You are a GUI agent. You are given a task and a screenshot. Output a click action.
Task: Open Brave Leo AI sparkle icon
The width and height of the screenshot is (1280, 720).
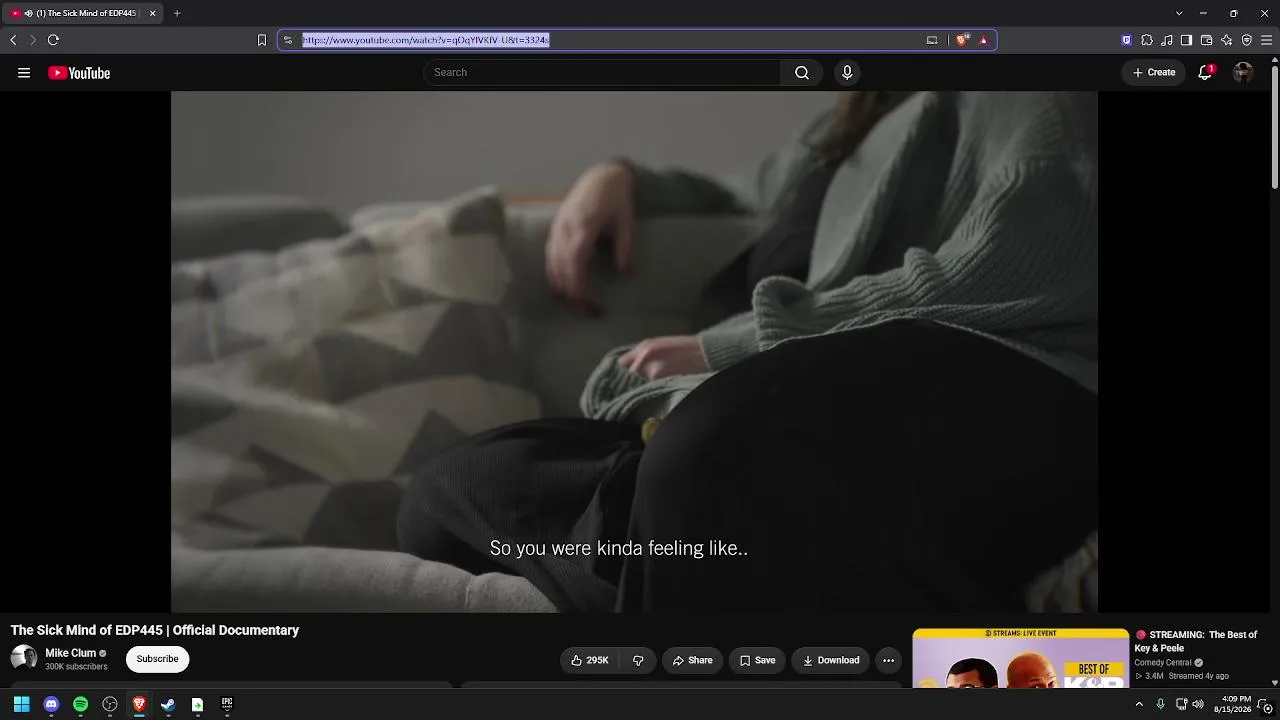tap(1226, 40)
